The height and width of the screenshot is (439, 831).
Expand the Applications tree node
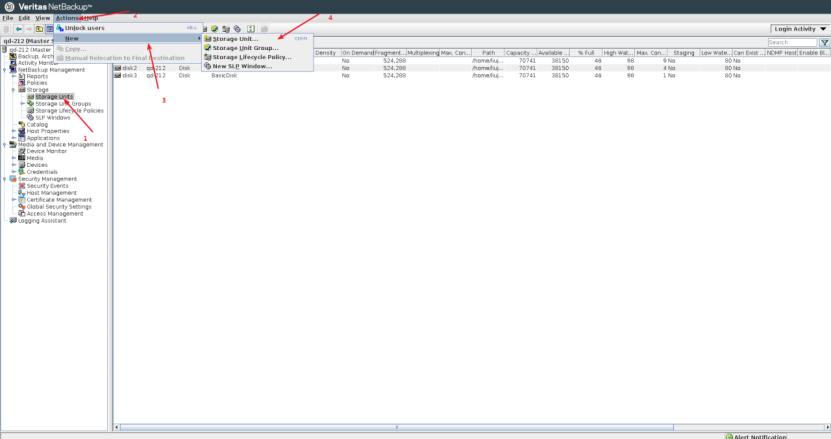pos(14,138)
